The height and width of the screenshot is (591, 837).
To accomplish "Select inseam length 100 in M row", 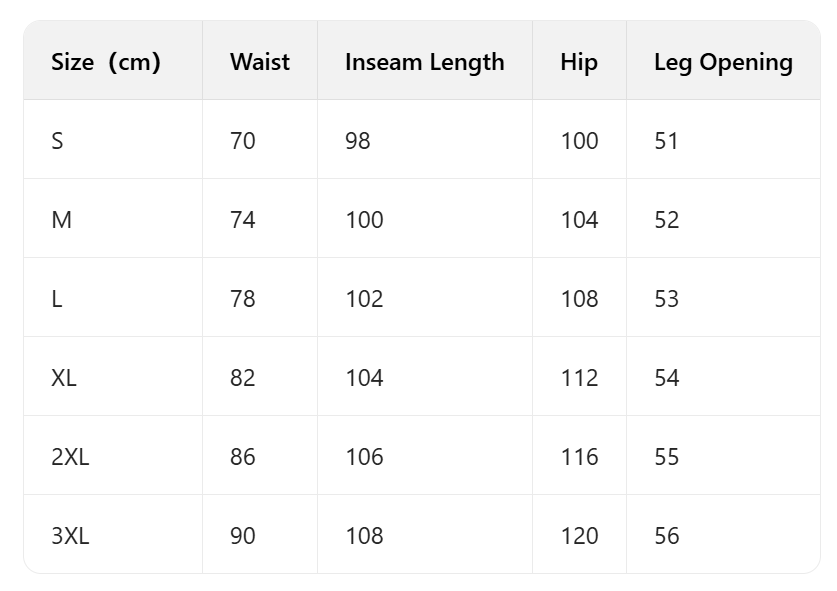I will (x=364, y=220).
